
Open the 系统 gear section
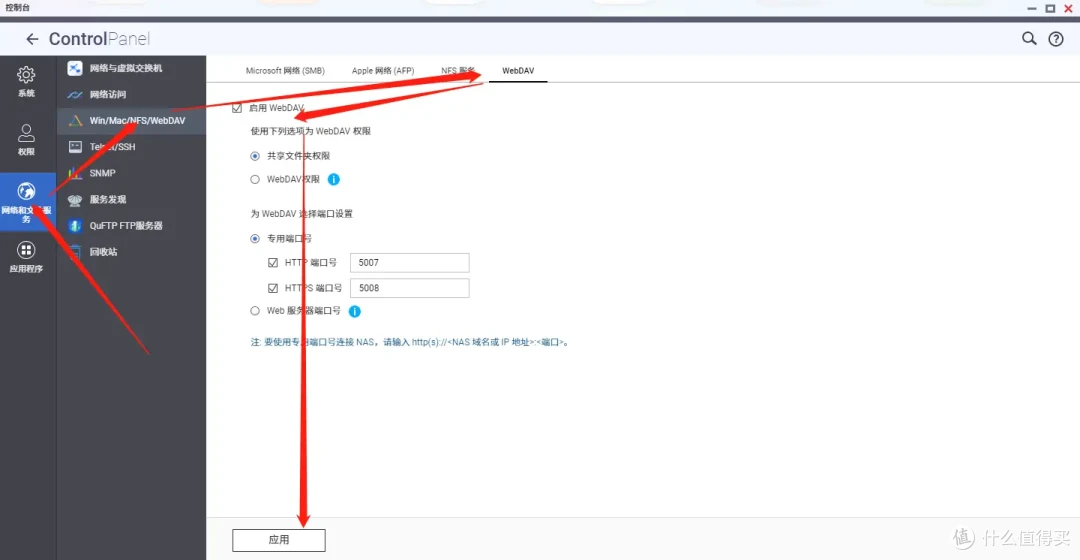click(26, 81)
